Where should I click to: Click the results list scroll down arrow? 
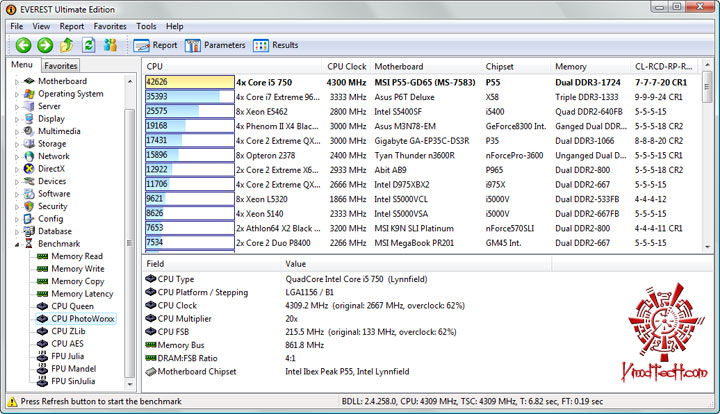coord(707,246)
